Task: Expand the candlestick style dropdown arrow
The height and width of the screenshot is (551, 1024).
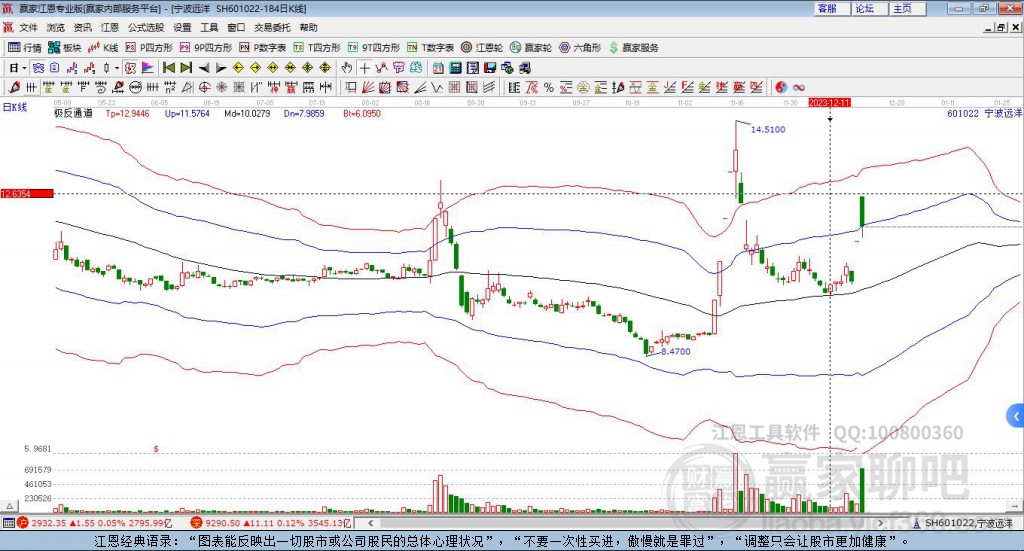Action: tap(117, 68)
